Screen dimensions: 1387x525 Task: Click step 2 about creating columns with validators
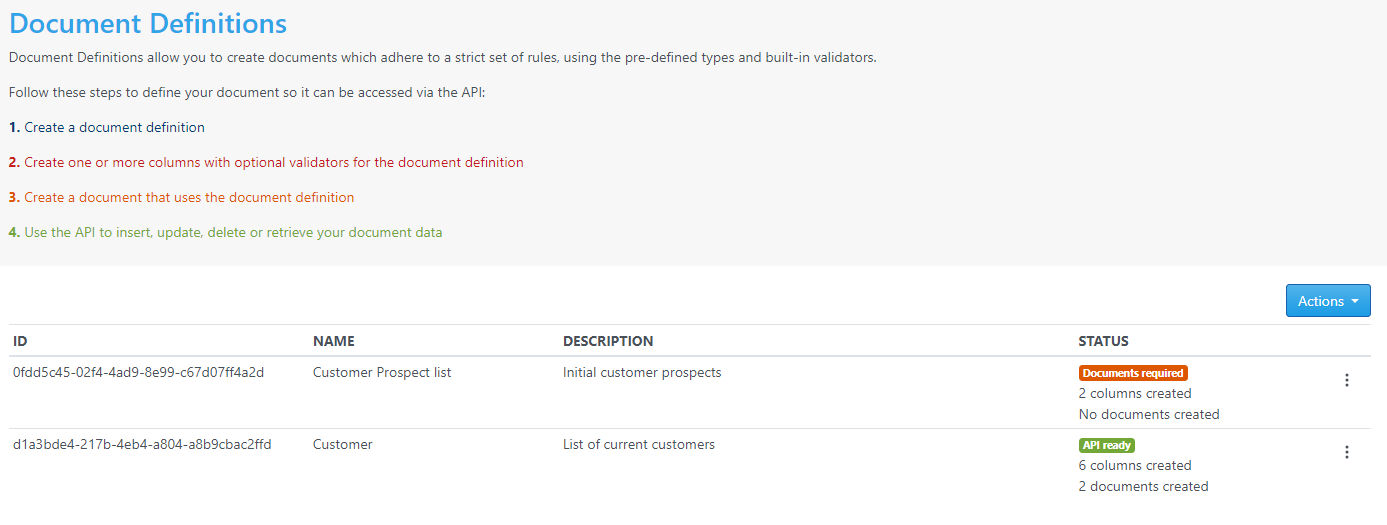coord(266,162)
